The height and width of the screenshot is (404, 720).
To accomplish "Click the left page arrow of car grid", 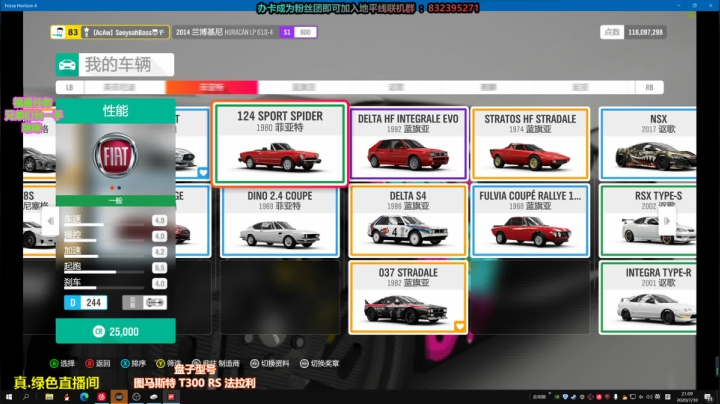I will (50, 221).
